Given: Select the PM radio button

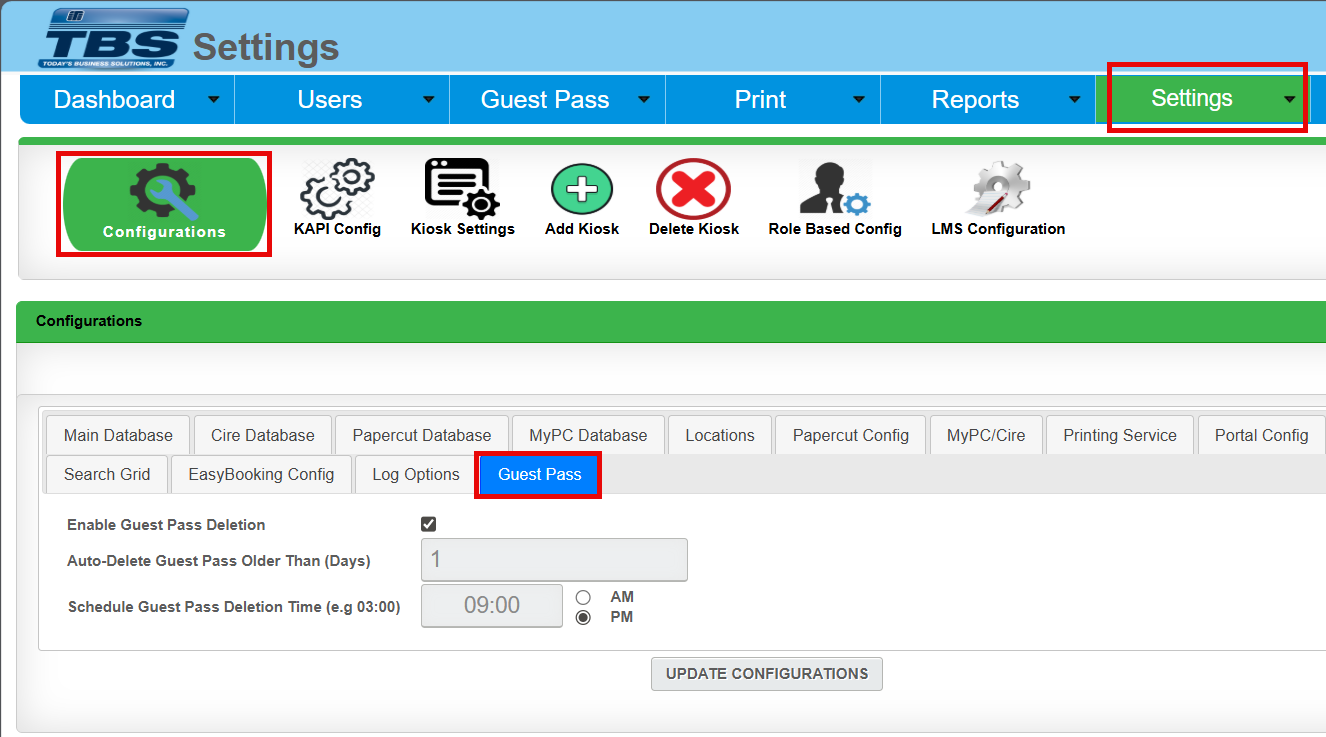Looking at the screenshot, I should pos(583,617).
